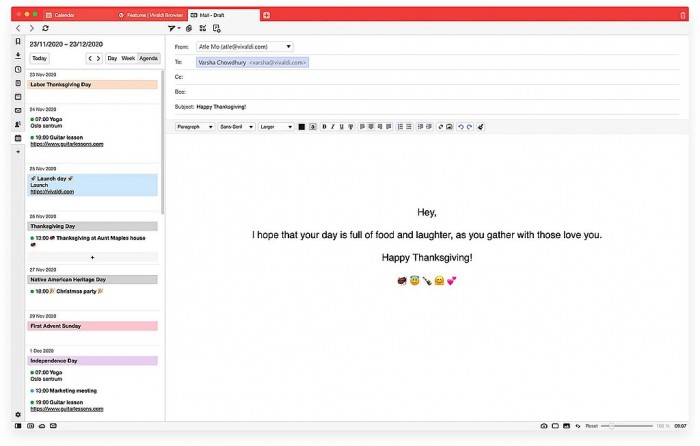Toggle underline formatting in the editor toolbar

coord(341,127)
